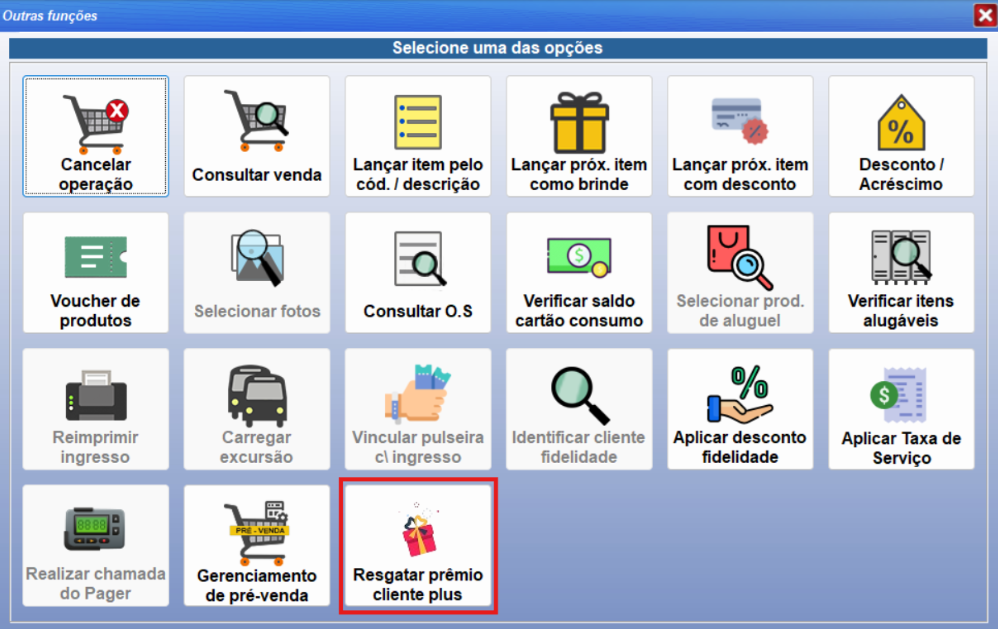This screenshot has width=998, height=629.
Task: Click Identificar cliente fidelidade tile
Action: point(579,409)
